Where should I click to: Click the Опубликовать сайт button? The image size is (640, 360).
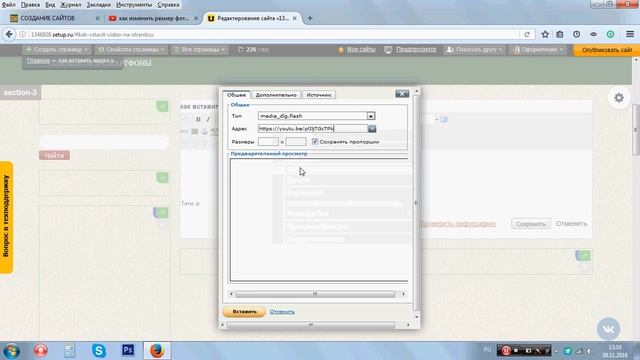(x=607, y=50)
